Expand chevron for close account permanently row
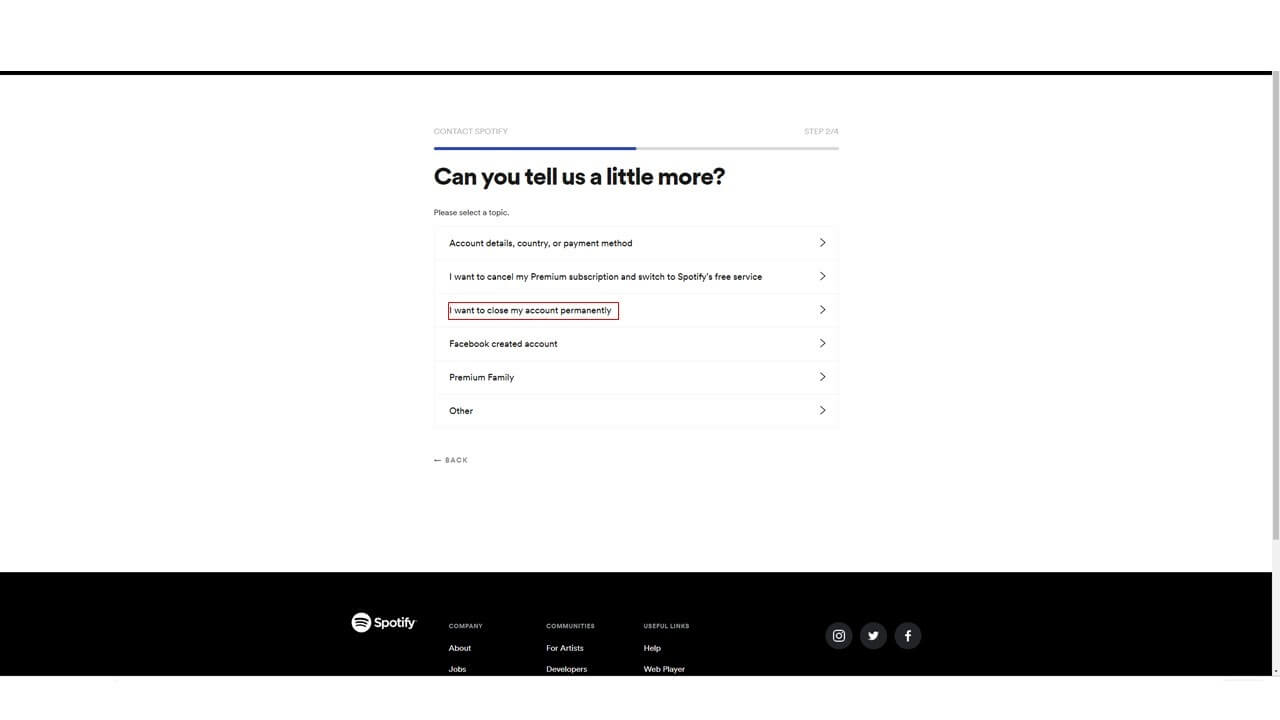This screenshot has width=1280, height=720. [x=822, y=310]
